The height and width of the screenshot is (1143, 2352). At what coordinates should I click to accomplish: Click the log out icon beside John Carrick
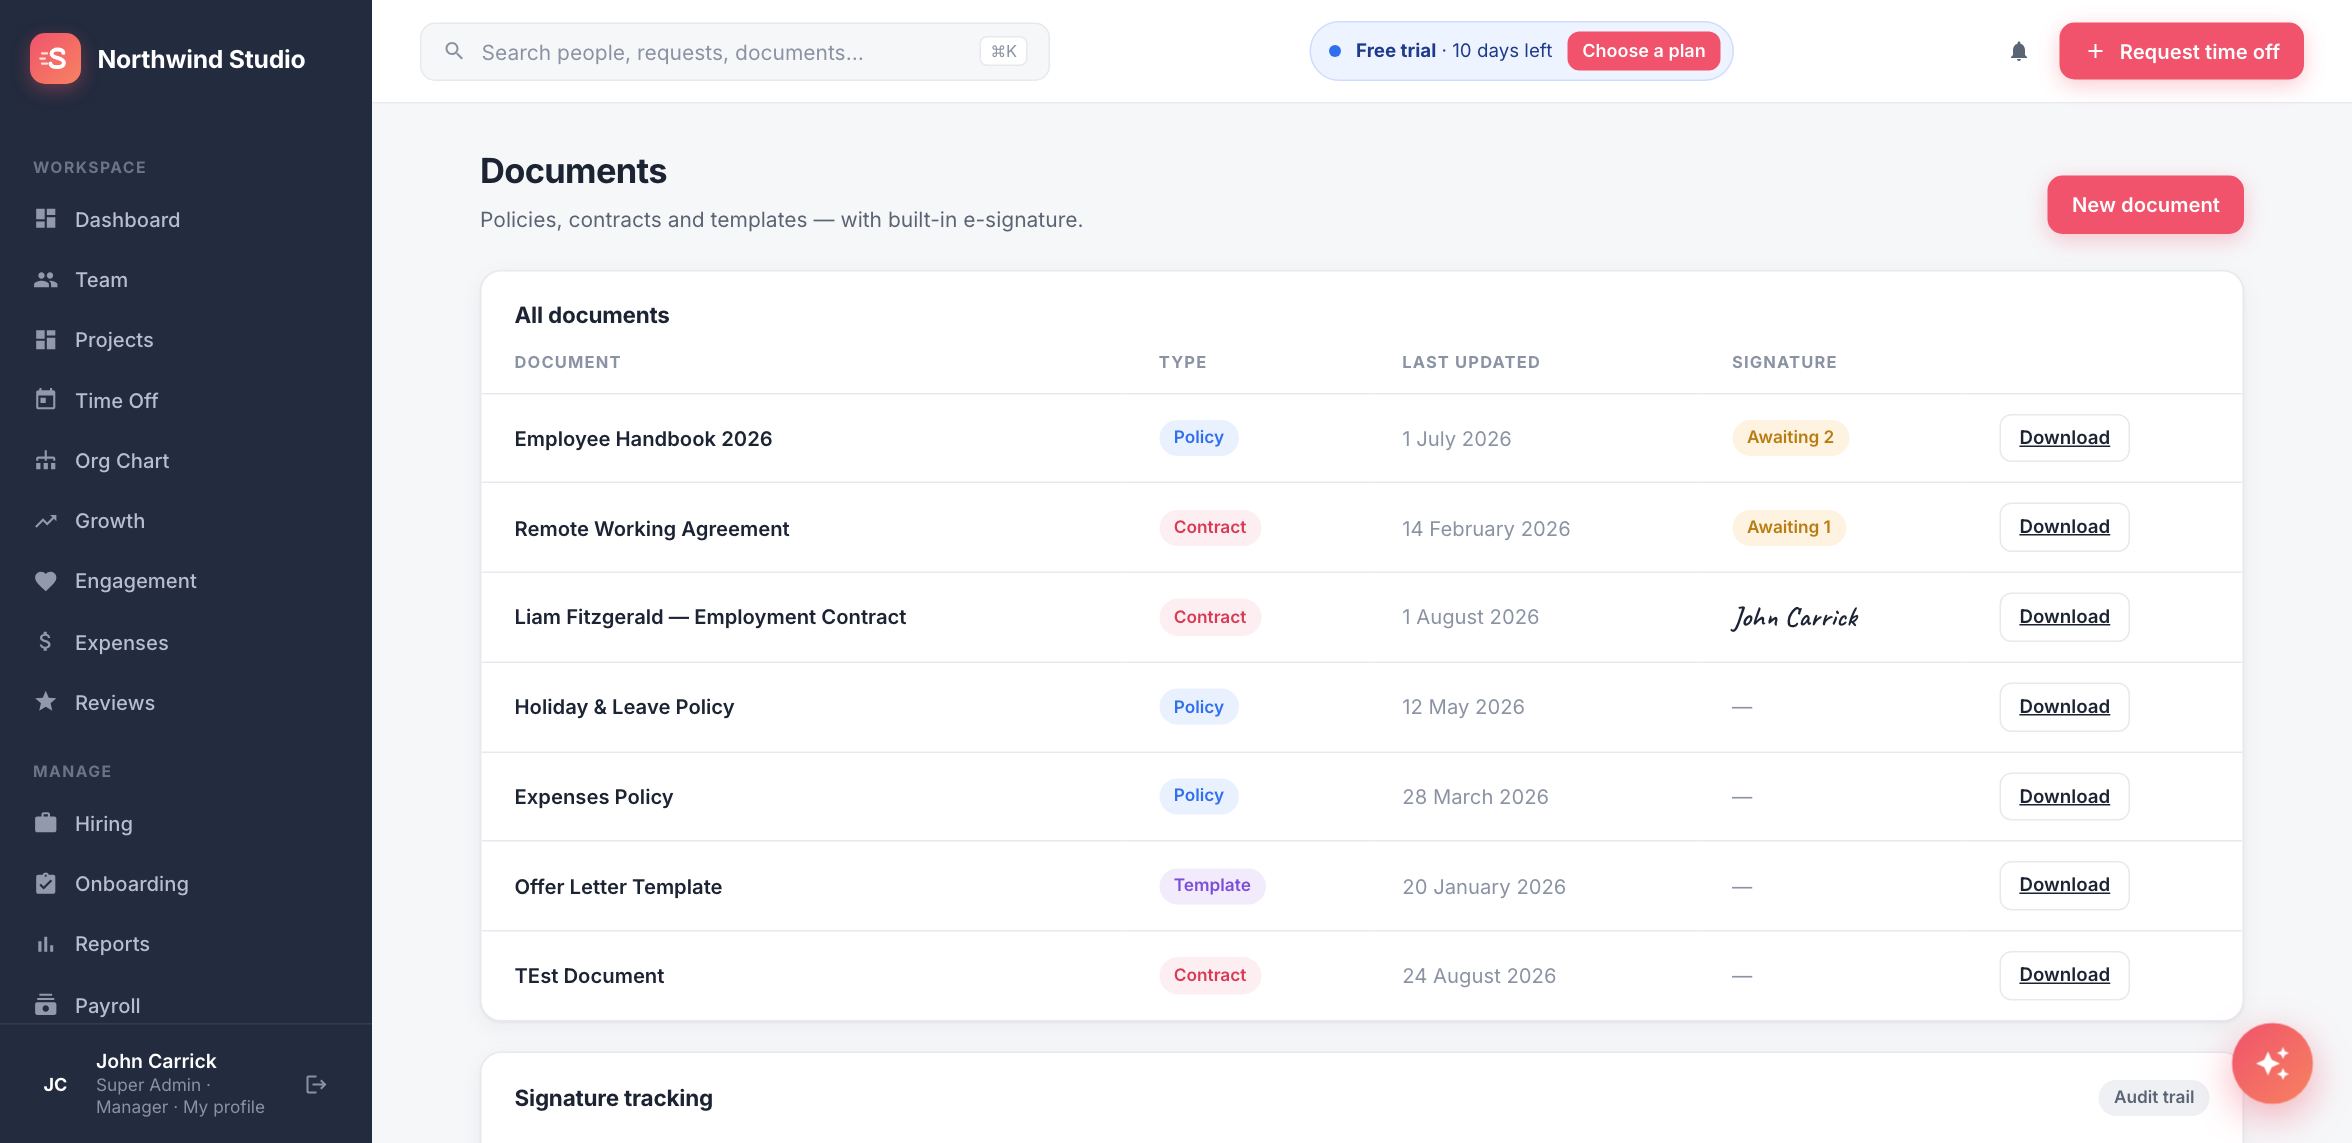coord(316,1084)
